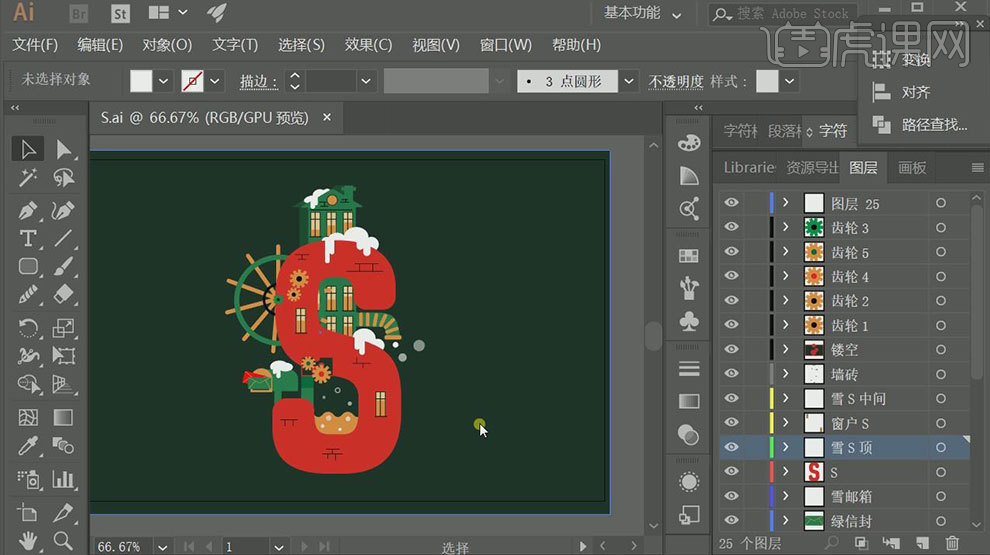Open the 对象(O) menu
Image resolution: width=990 pixels, height=555 pixels.
[x=167, y=45]
